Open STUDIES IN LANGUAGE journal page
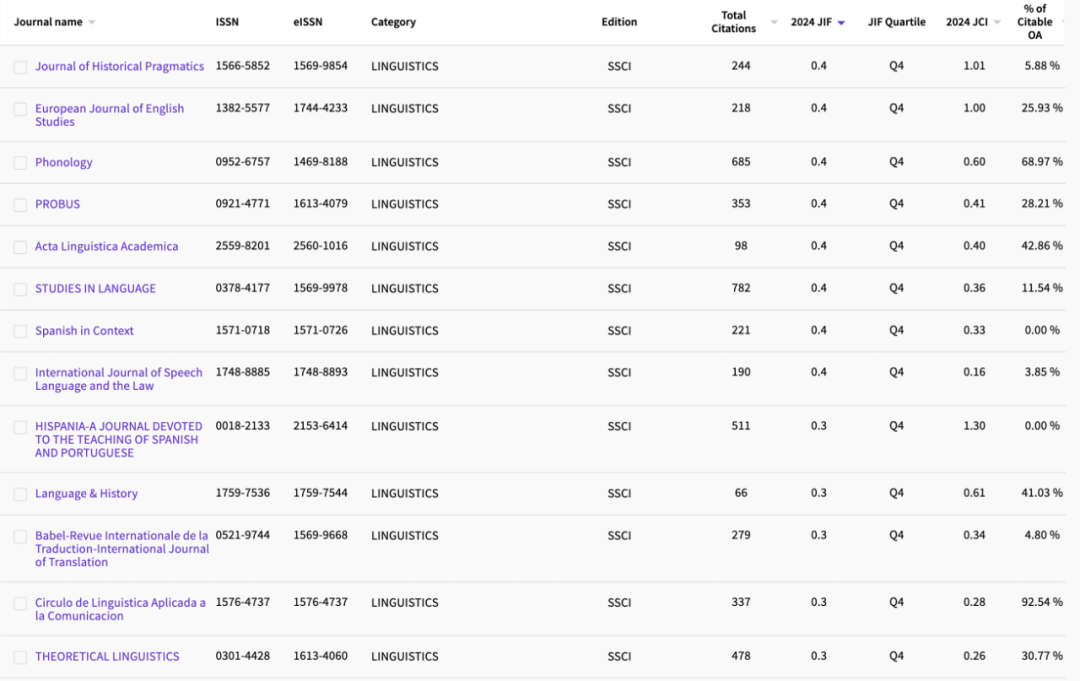The image size is (1080, 681). 96,289
